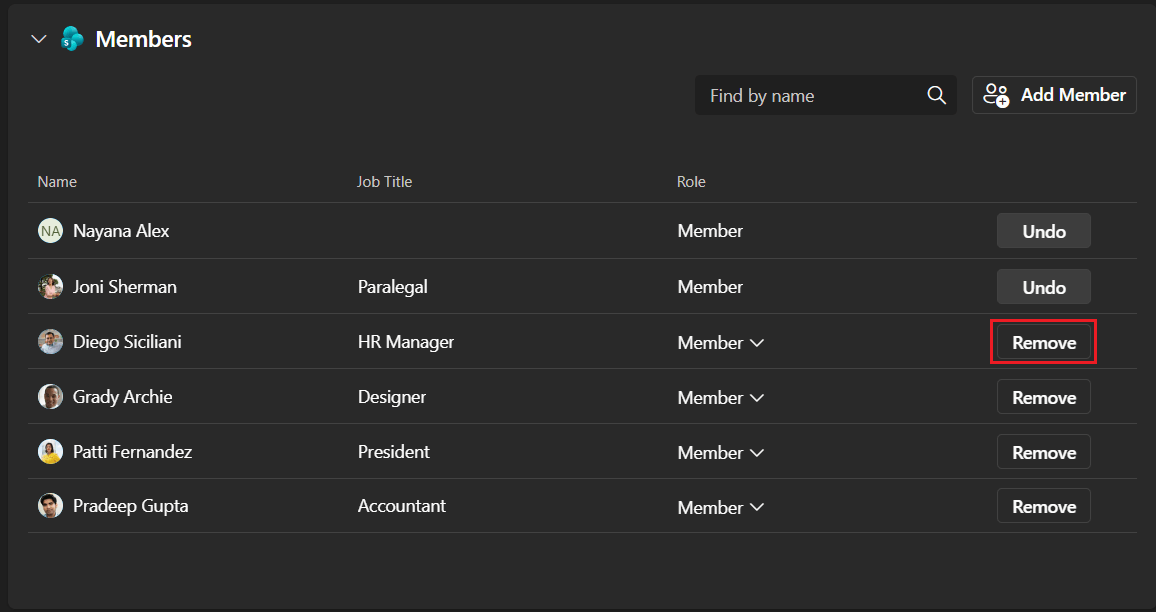Image resolution: width=1156 pixels, height=612 pixels.
Task: Collapse the Members section chevron
Action: pos(39,39)
